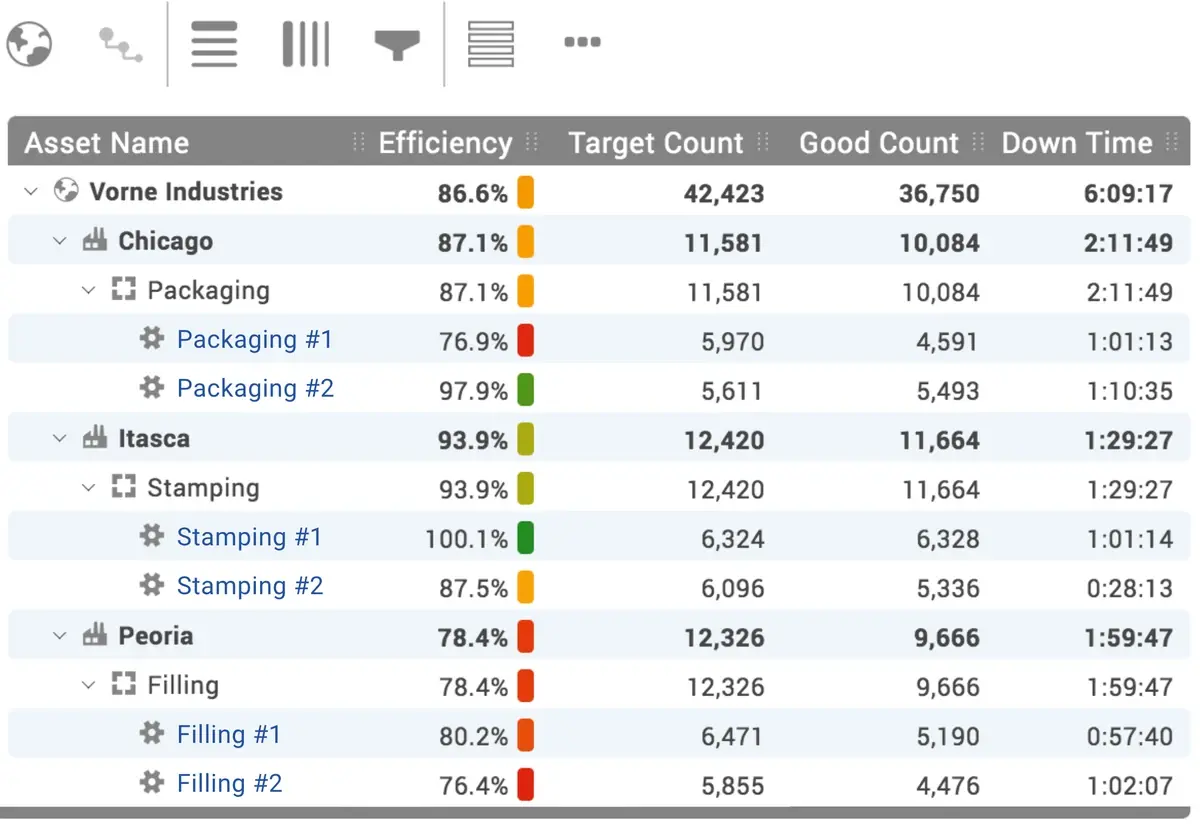The height and width of the screenshot is (824, 1200).
Task: Open the Packaging #2 asset link
Action: click(255, 388)
